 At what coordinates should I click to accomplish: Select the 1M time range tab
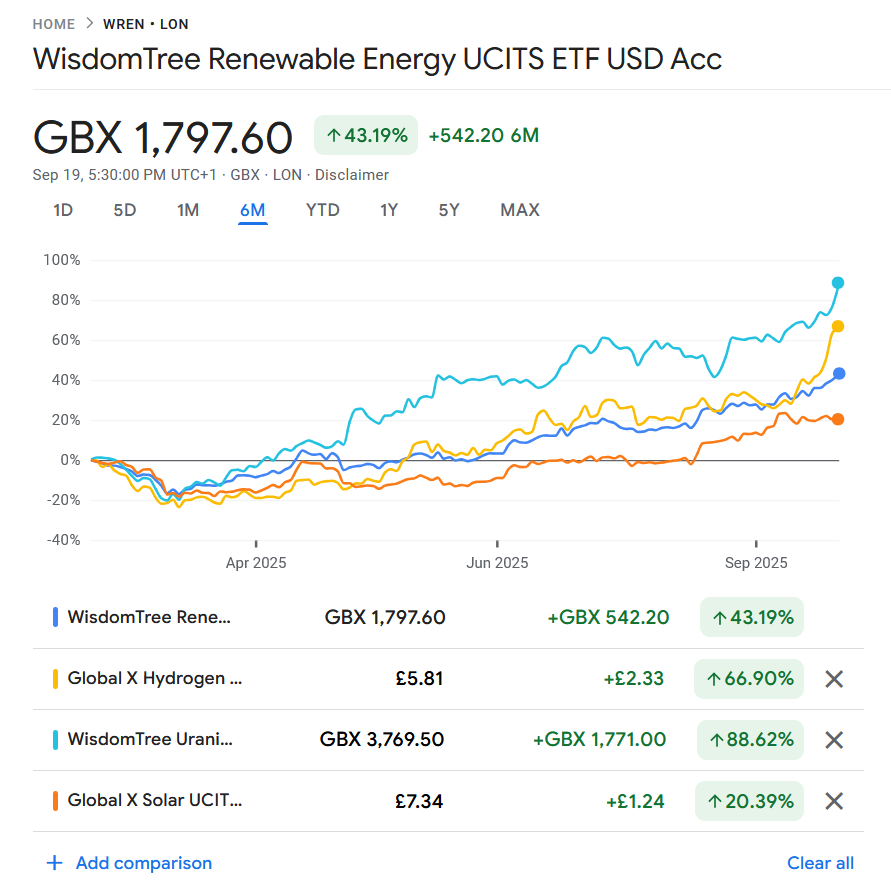point(188,210)
